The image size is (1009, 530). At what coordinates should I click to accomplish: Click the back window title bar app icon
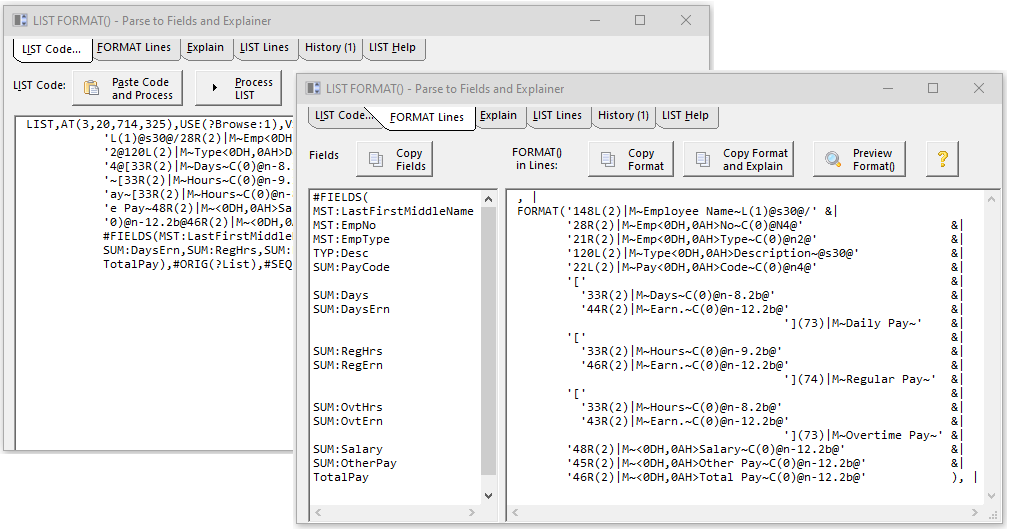coord(20,20)
